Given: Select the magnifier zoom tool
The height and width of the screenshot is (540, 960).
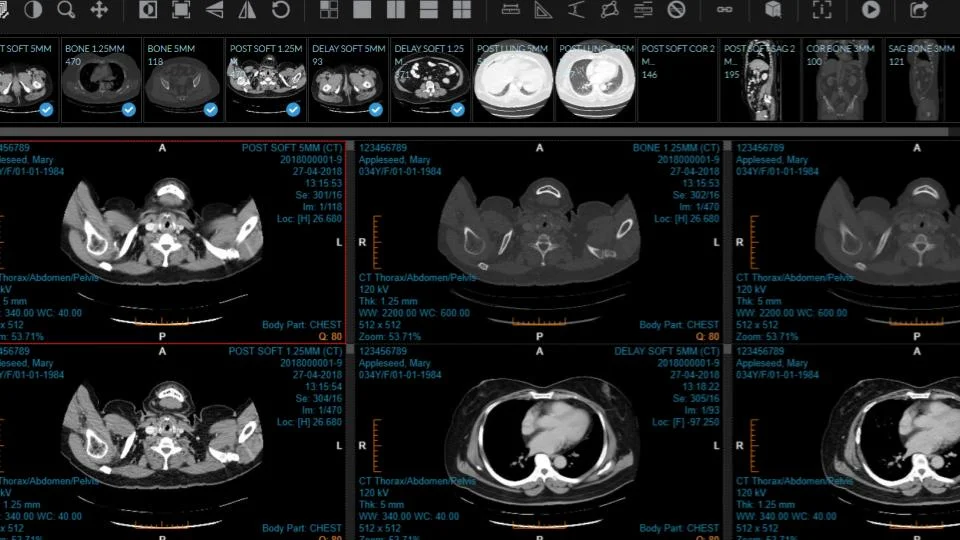Looking at the screenshot, I should point(66,9).
